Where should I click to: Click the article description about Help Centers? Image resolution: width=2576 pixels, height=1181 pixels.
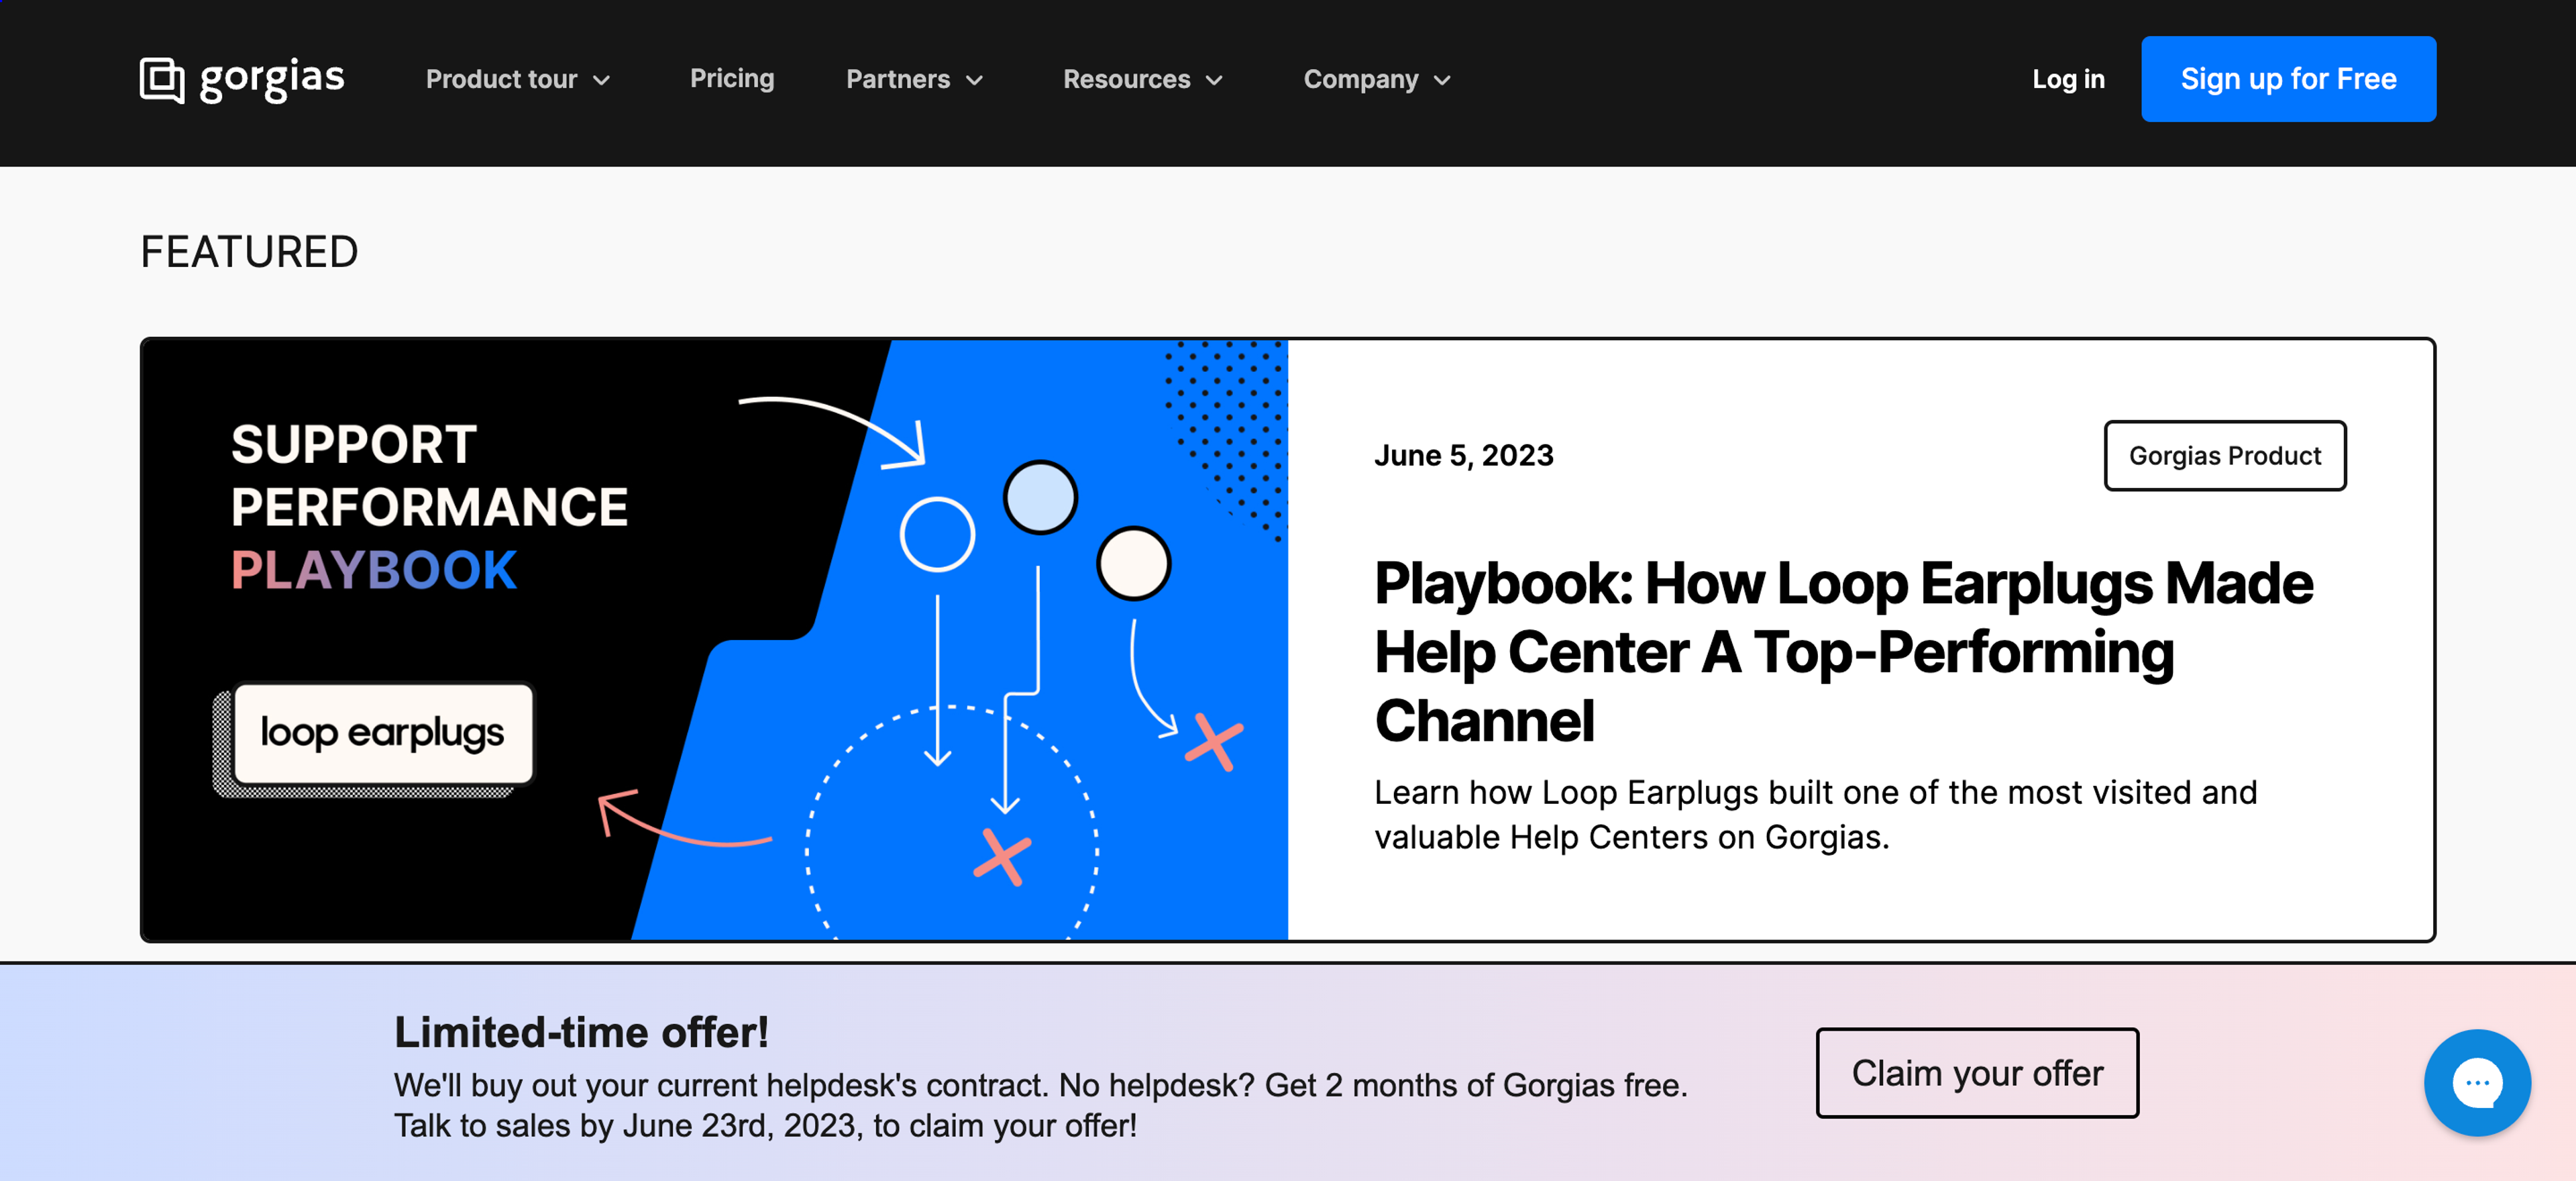(1815, 814)
